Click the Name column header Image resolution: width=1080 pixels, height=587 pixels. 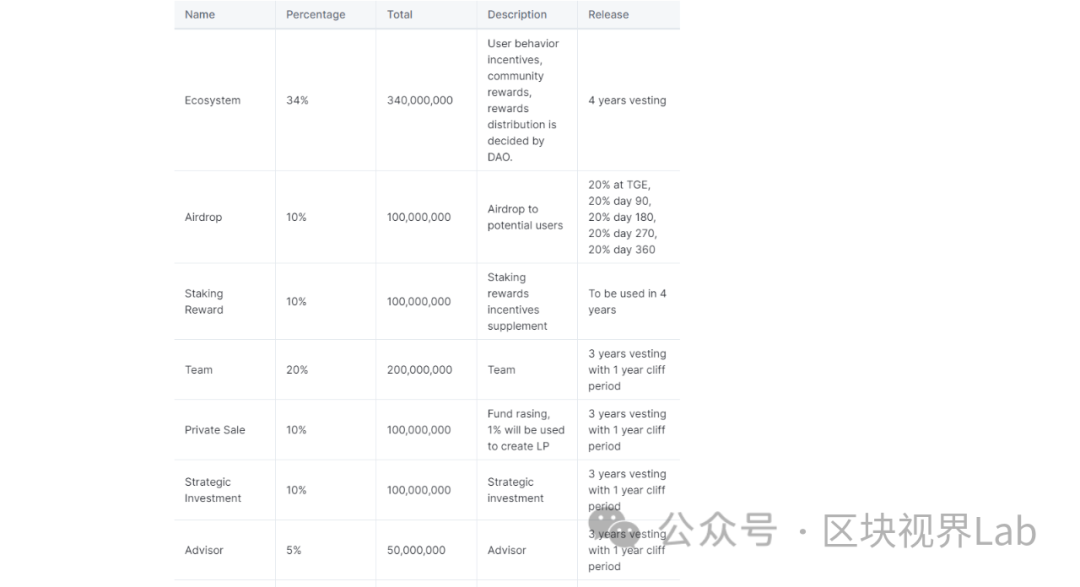pyautogui.click(x=200, y=14)
